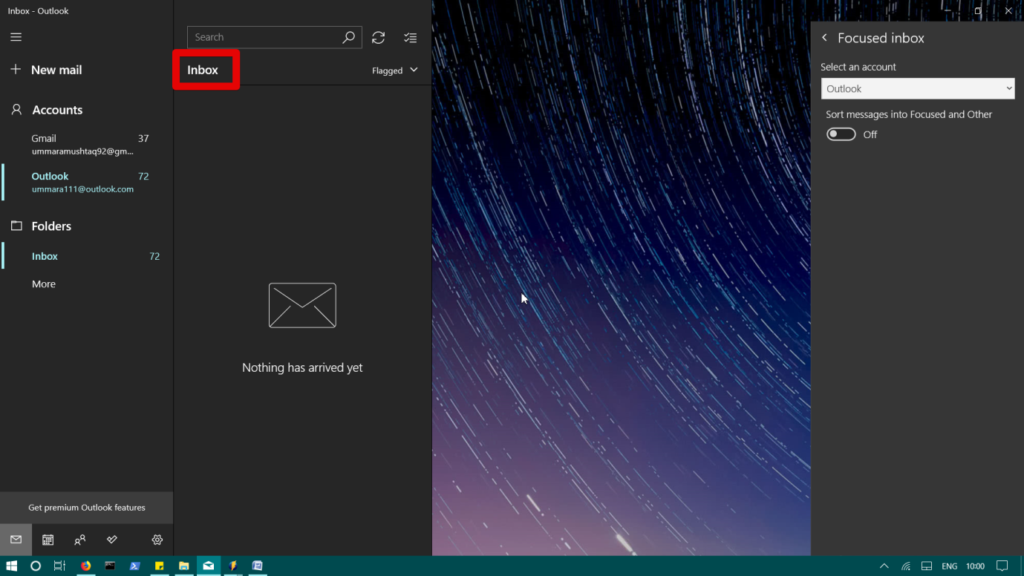Click More under Folders
Screen dimensions: 1024x576
[44, 284]
